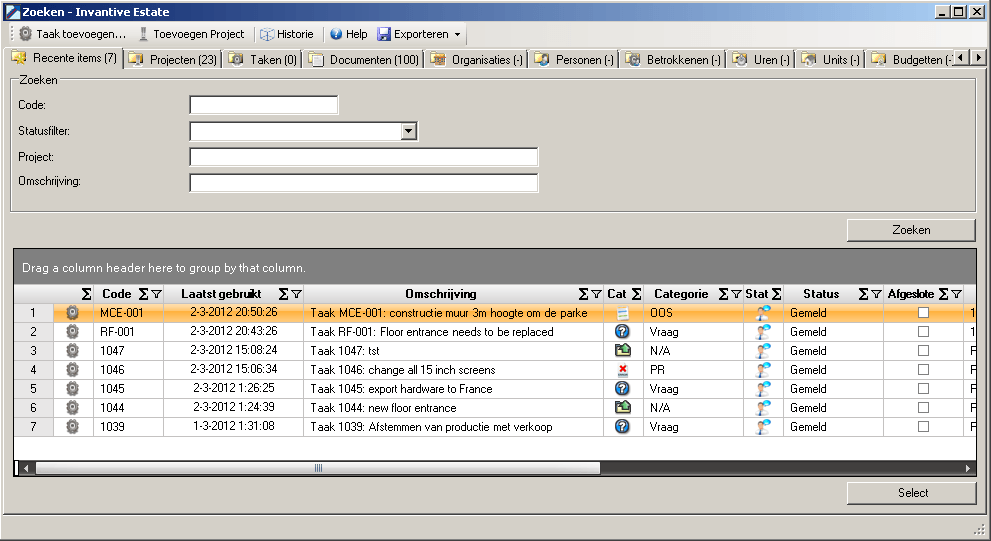This screenshot has width=991, height=541.
Task: Click Taak toevoegen in the toolbar
Action: [72, 34]
